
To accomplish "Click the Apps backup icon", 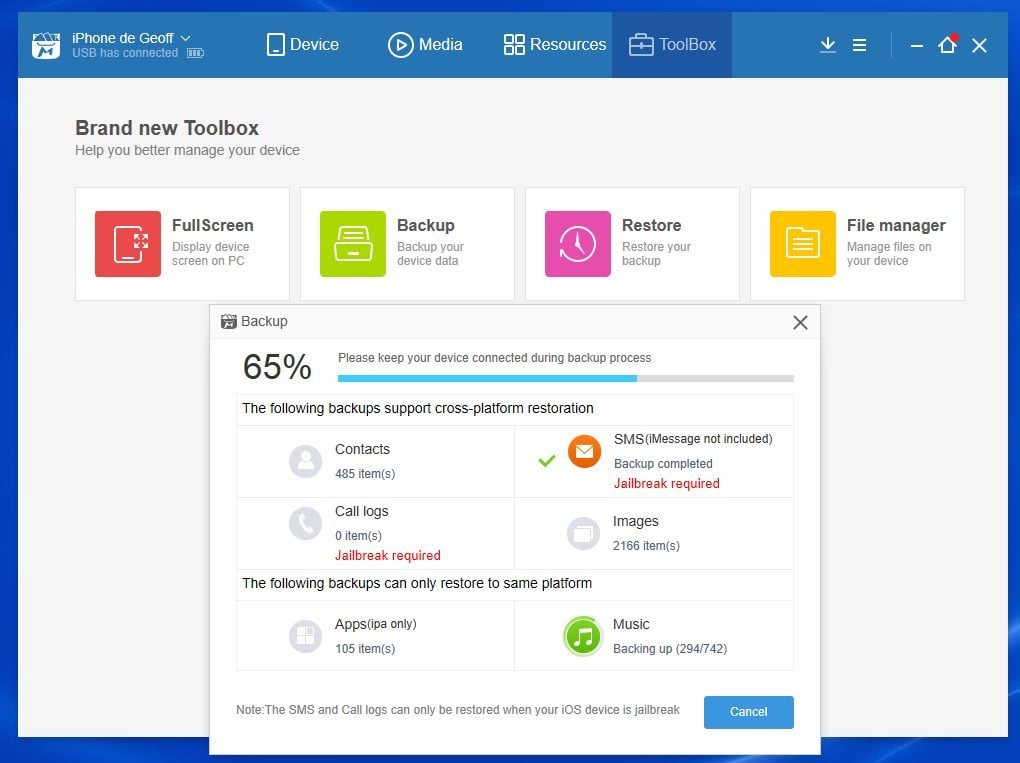I will pos(305,636).
